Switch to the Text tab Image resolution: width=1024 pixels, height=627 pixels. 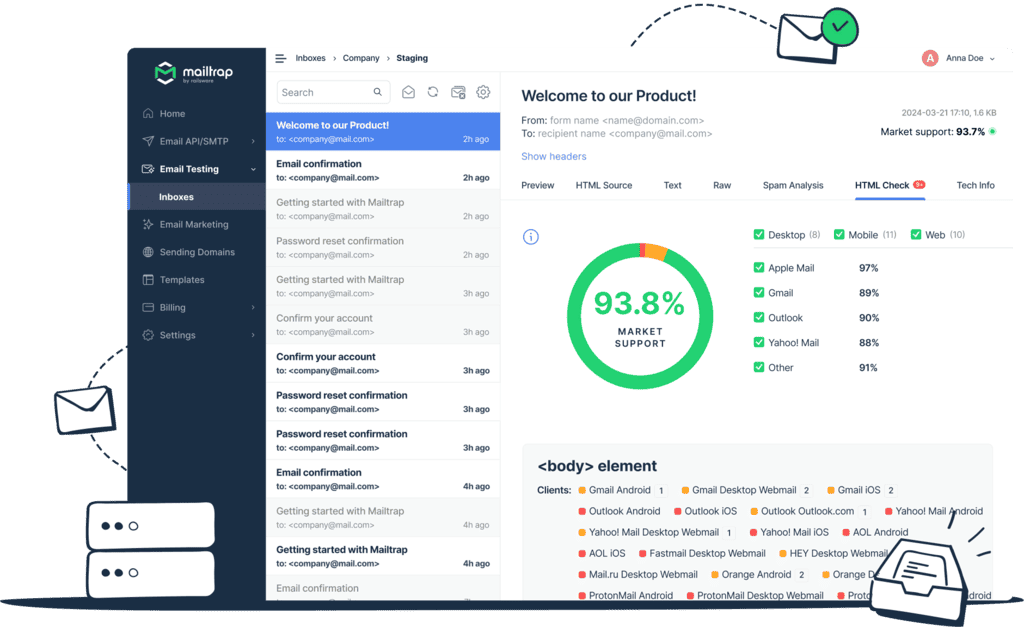(x=673, y=185)
